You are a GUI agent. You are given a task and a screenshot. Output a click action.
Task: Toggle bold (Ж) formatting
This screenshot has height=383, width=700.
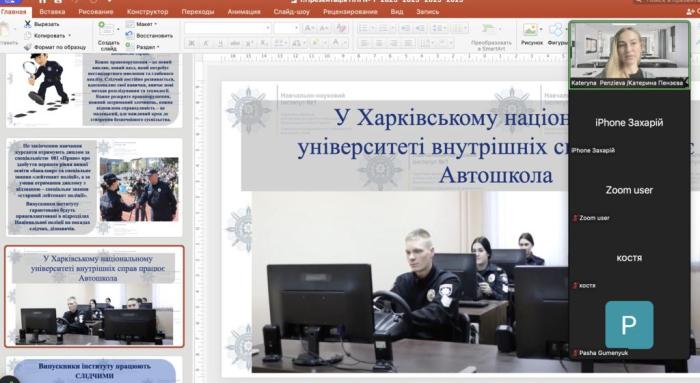[192, 43]
